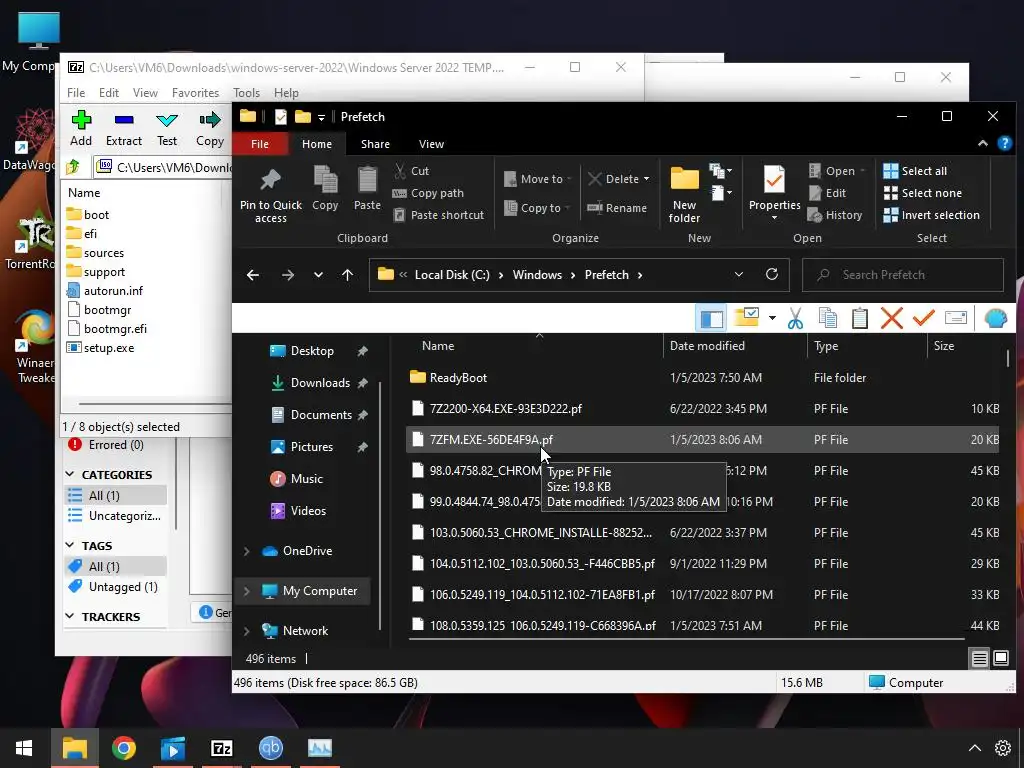The height and width of the screenshot is (768, 1024).
Task: Open the recent locations dropdown arrow
Action: click(x=318, y=275)
